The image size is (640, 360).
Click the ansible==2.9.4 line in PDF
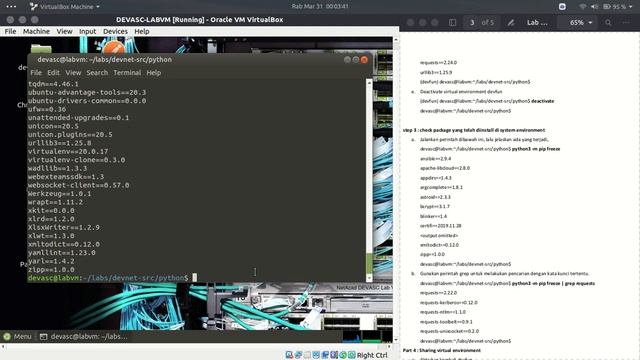click(x=436, y=158)
